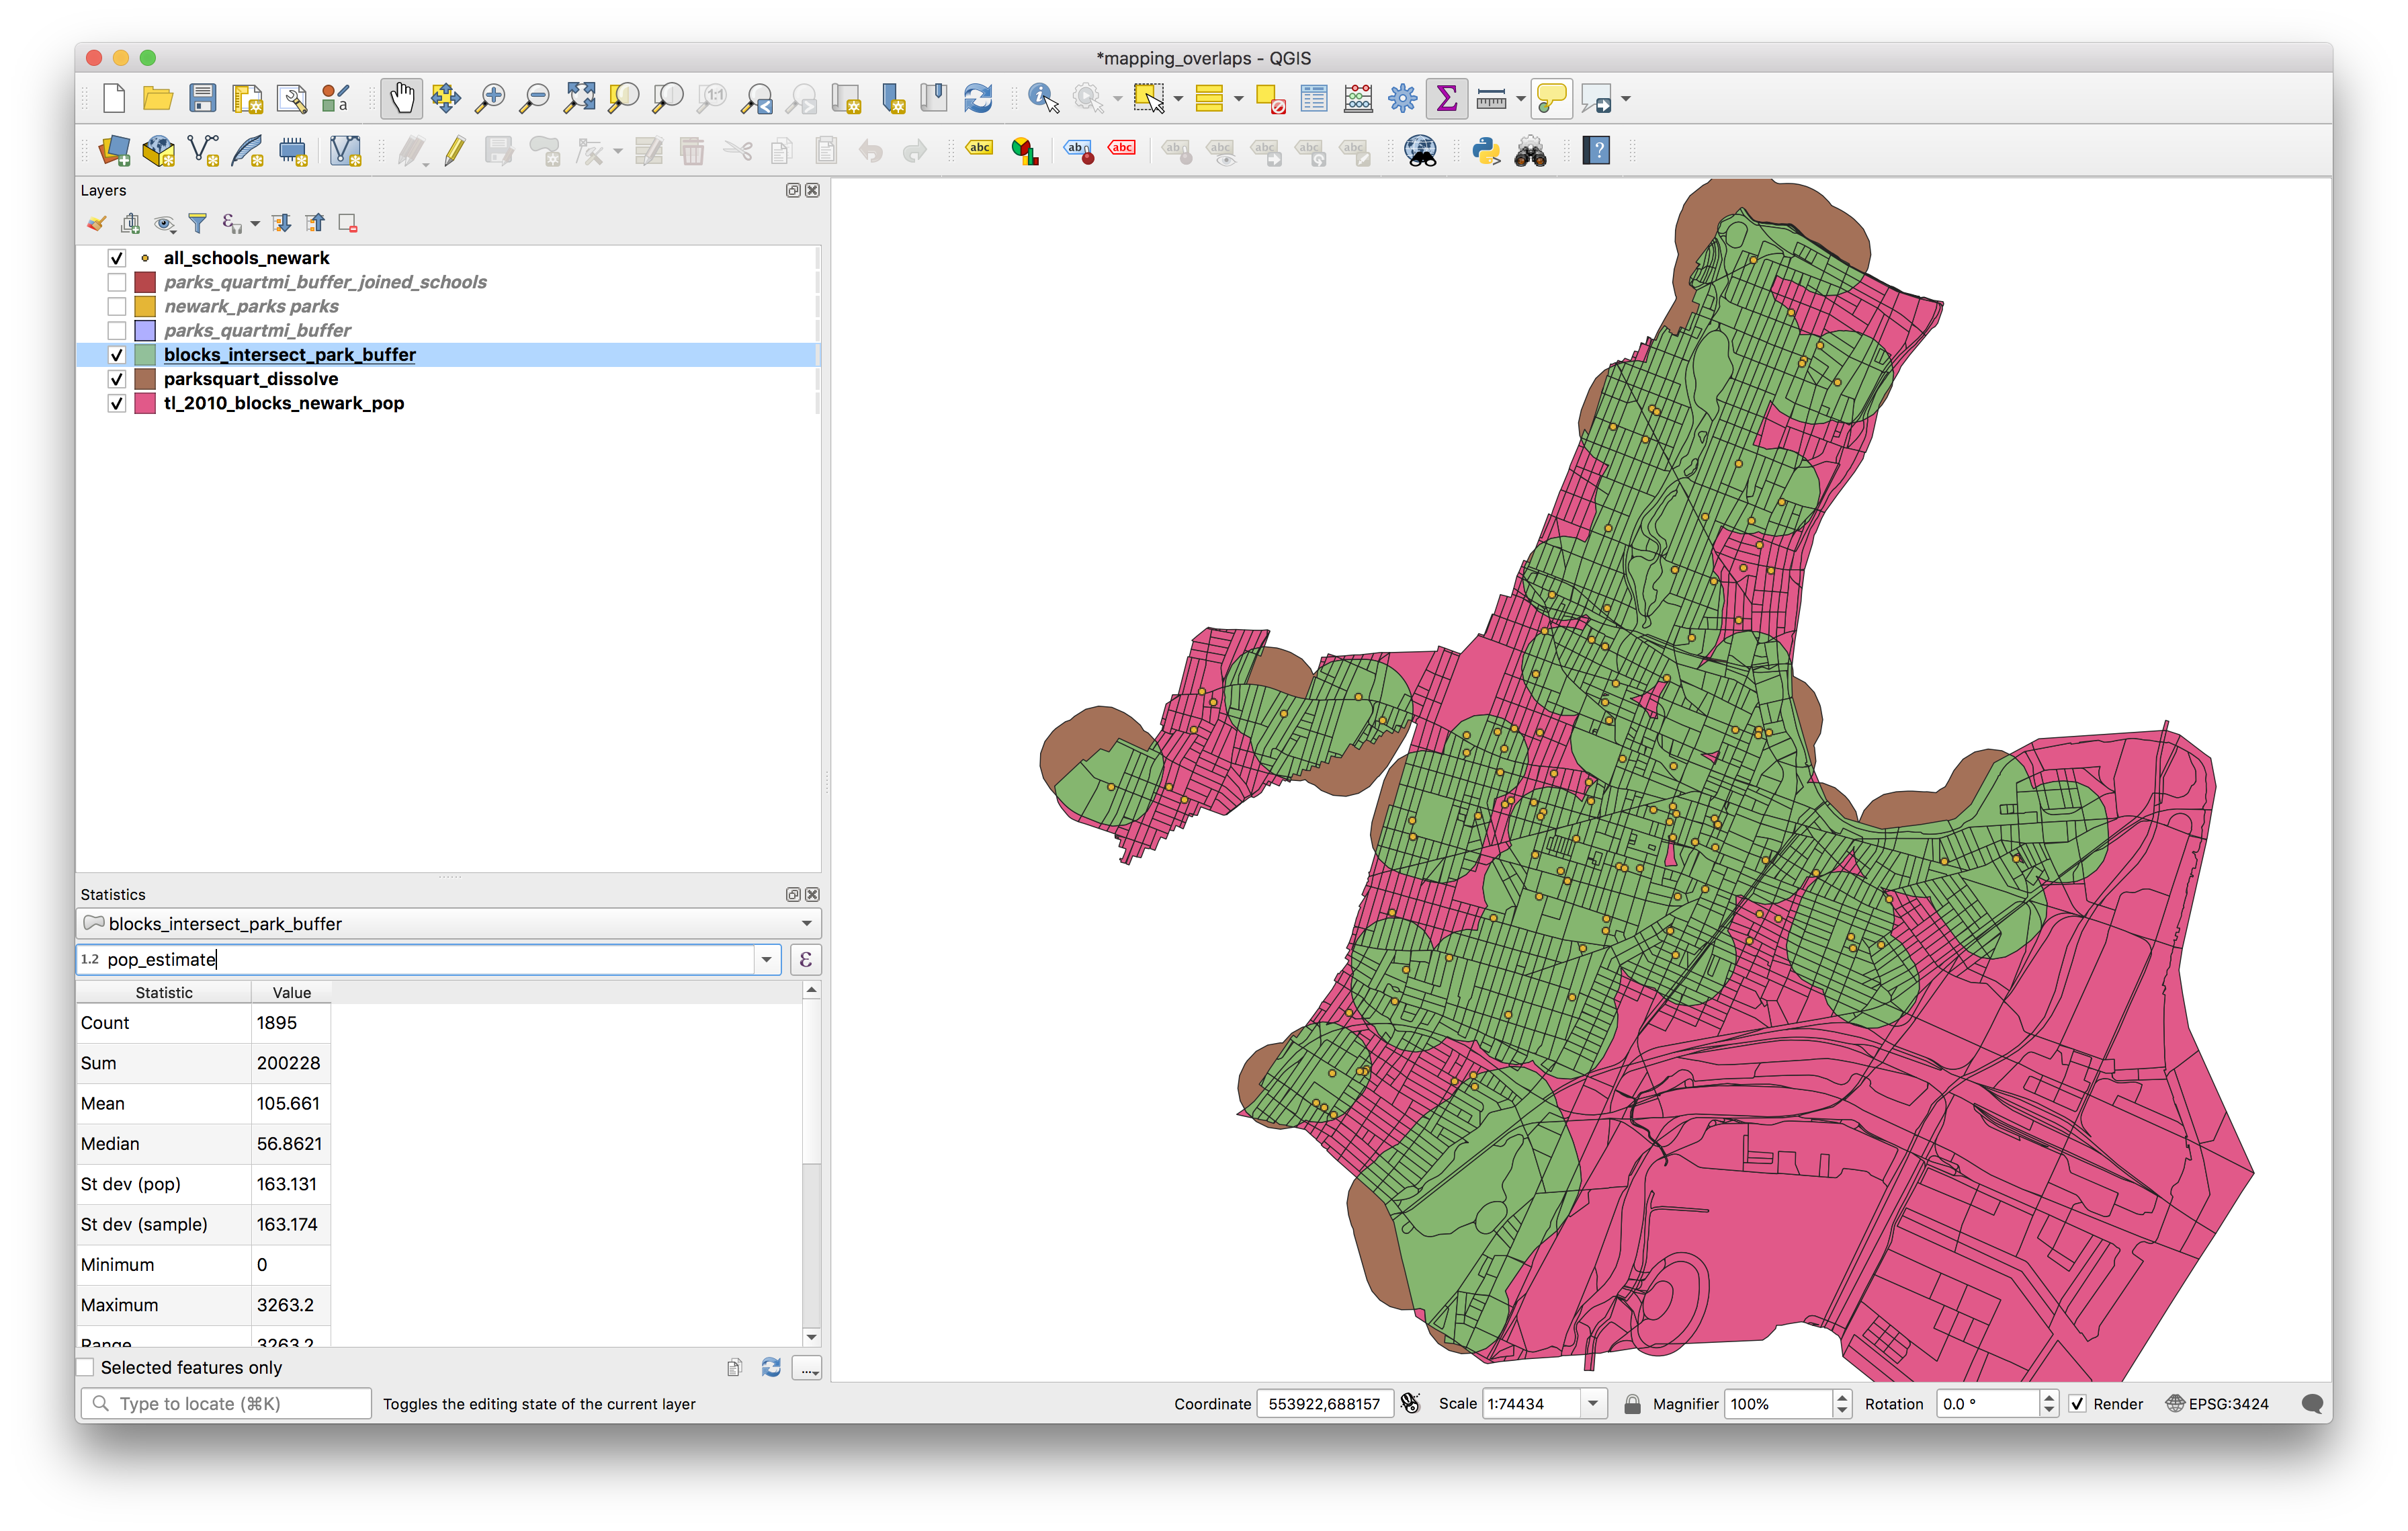Open the Scale dropdown arrow
This screenshot has width=2408, height=1531.
(x=1592, y=1404)
